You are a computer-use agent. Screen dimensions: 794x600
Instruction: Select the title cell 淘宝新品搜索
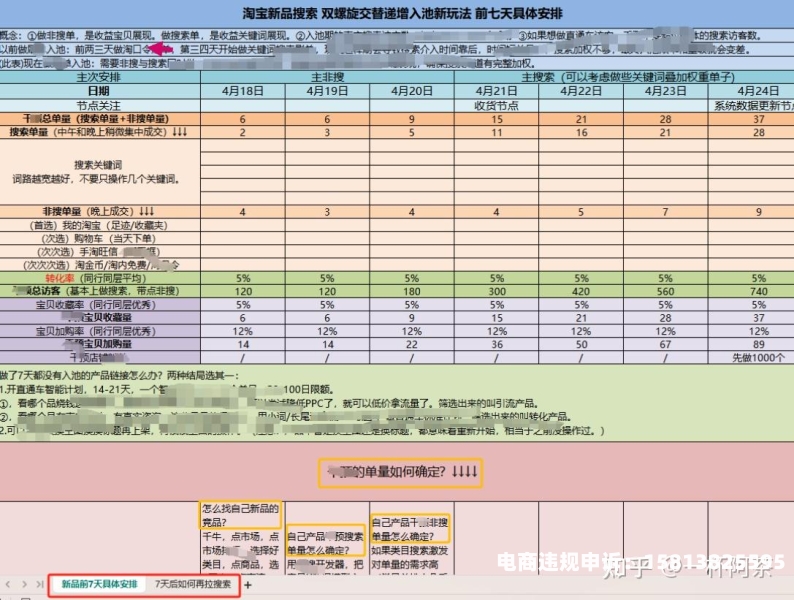click(x=397, y=12)
